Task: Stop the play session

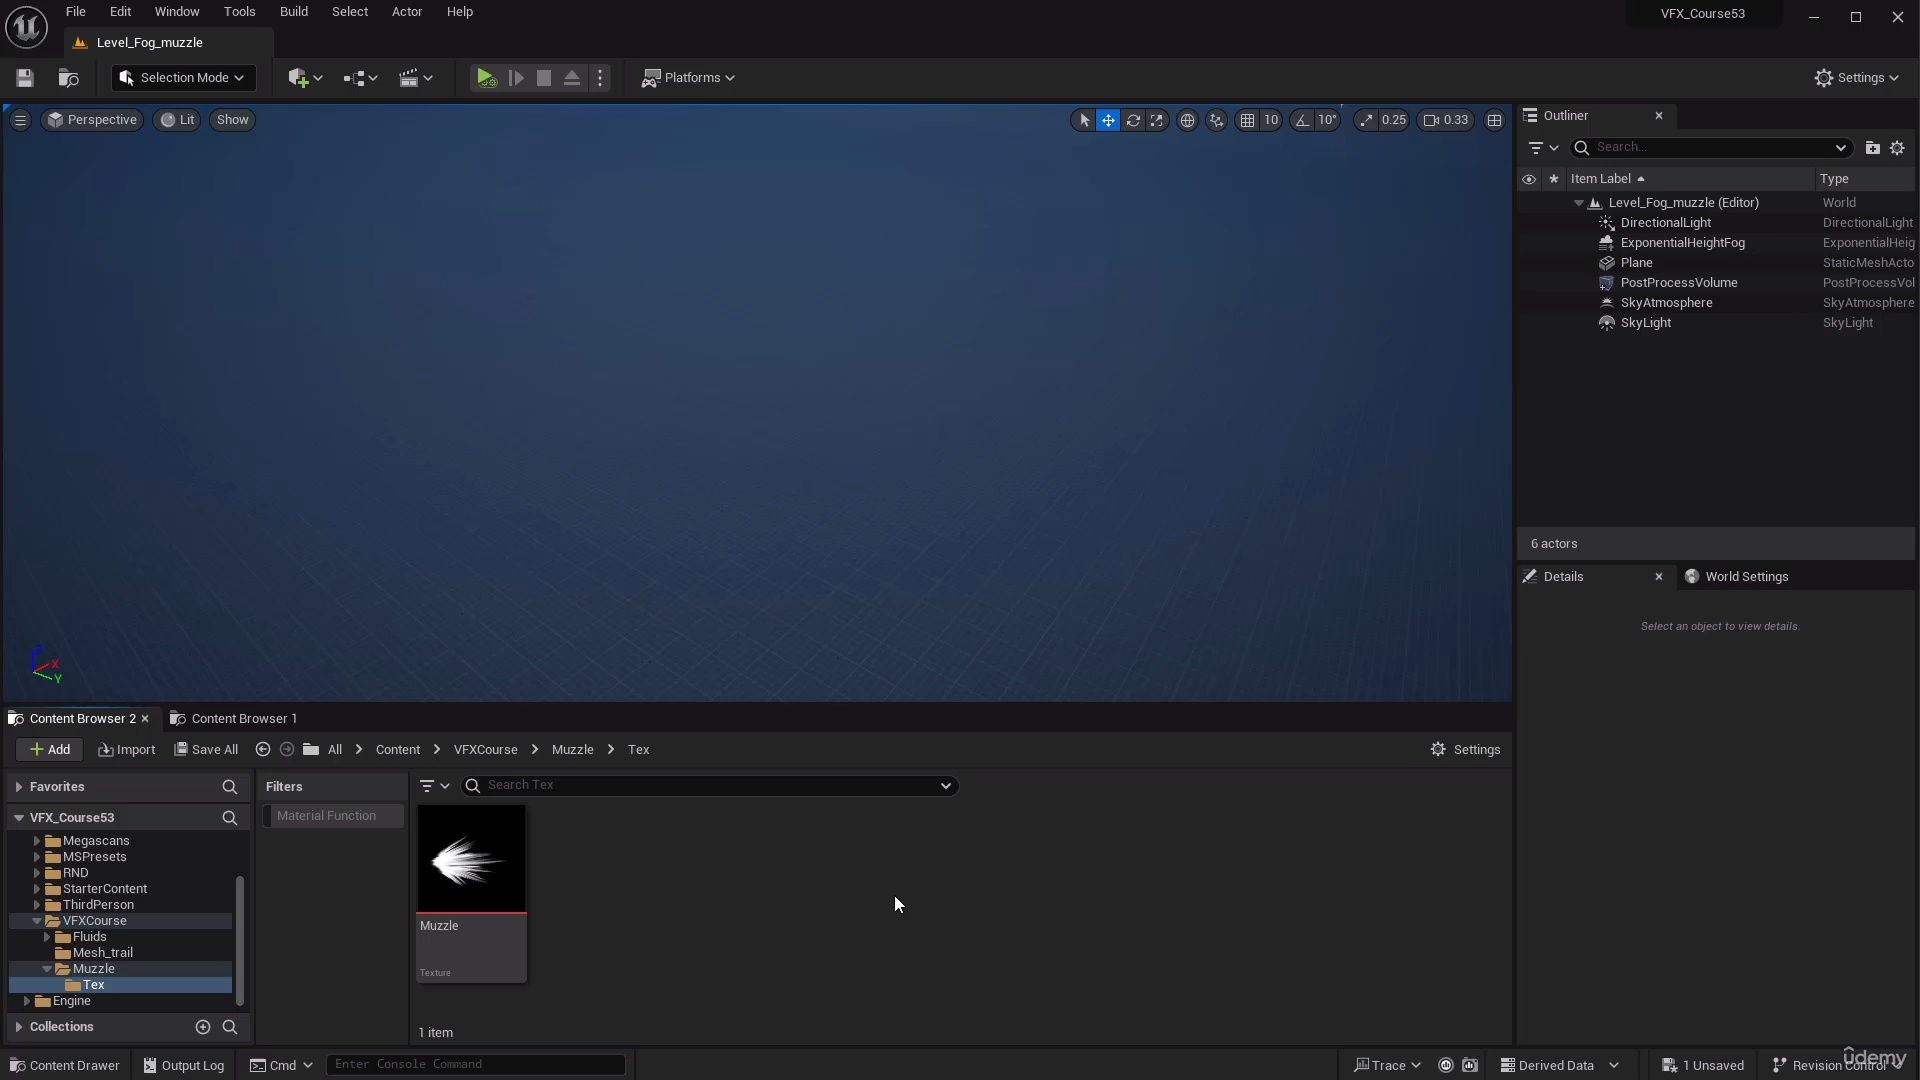Action: [x=543, y=78]
